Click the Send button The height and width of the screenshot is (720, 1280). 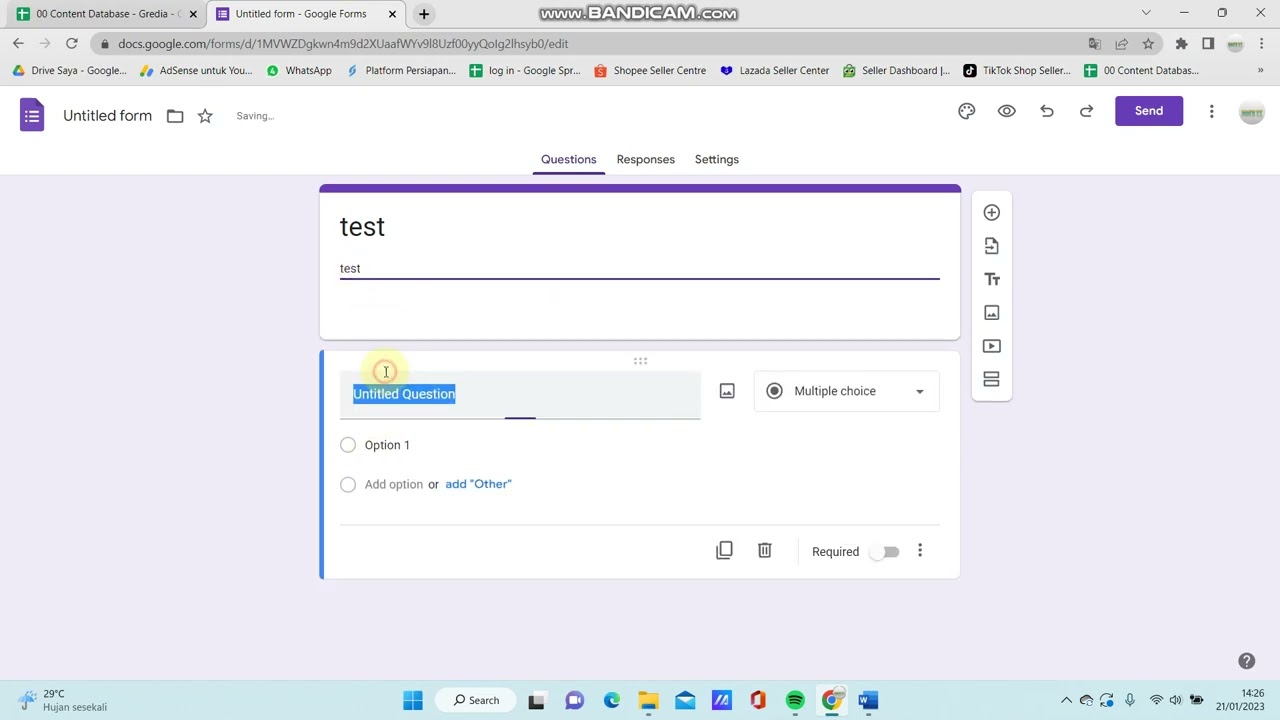[1148, 111]
